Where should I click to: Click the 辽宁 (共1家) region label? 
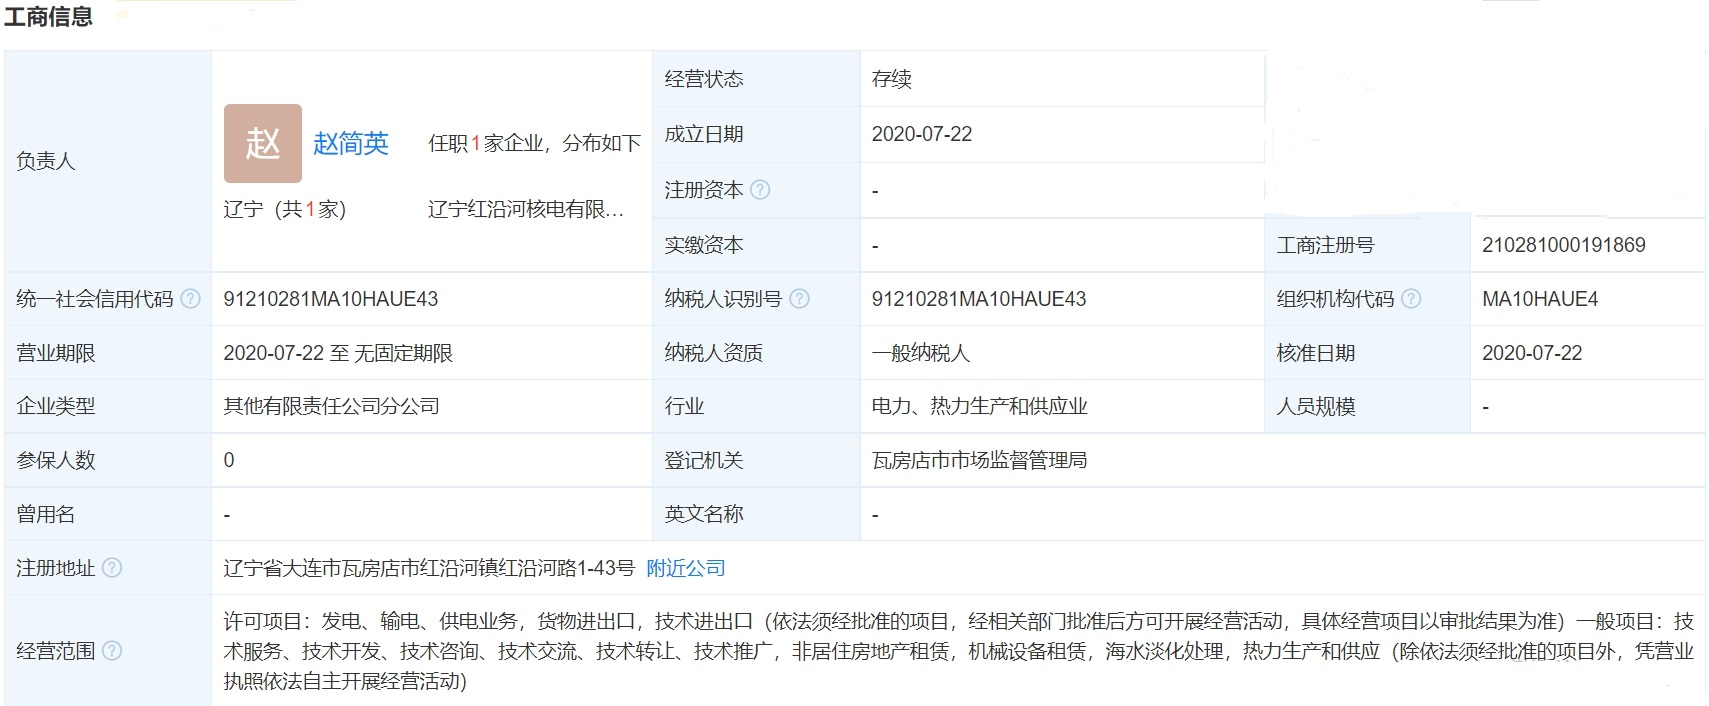[x=284, y=209]
